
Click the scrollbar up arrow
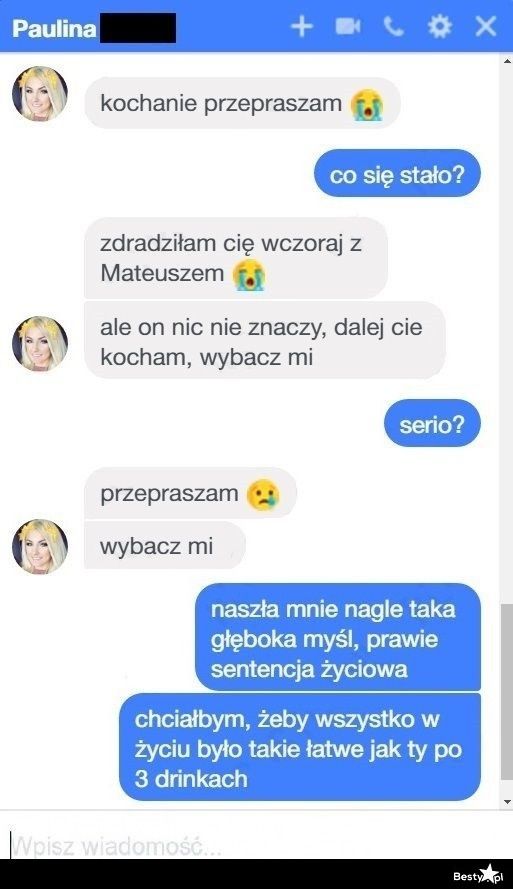(507, 61)
